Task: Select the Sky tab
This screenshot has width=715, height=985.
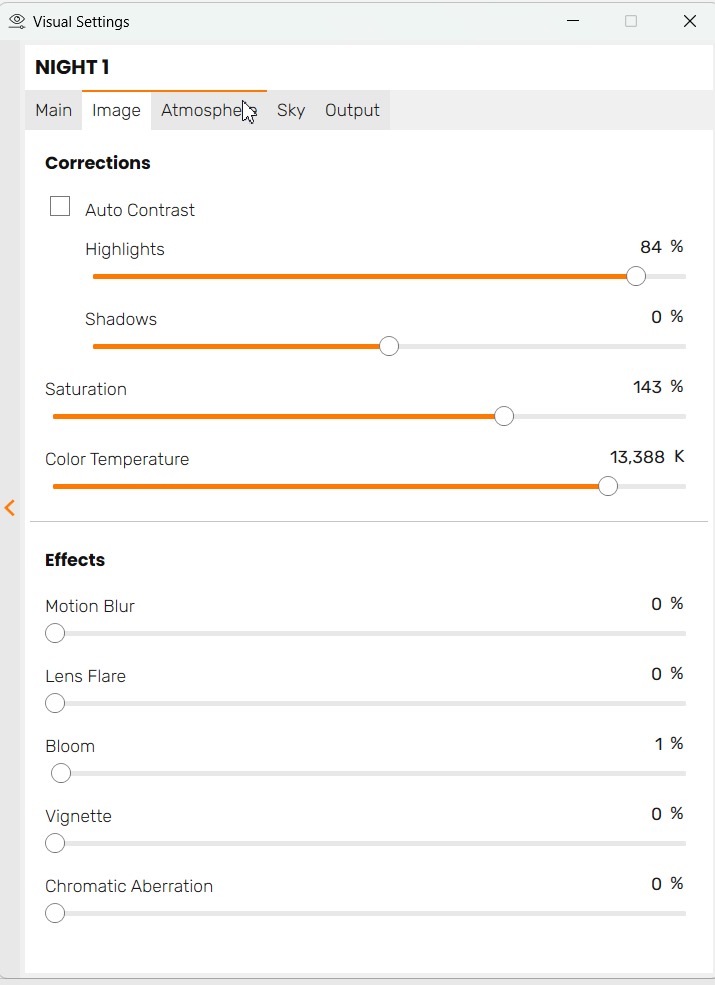Action: pyautogui.click(x=291, y=111)
